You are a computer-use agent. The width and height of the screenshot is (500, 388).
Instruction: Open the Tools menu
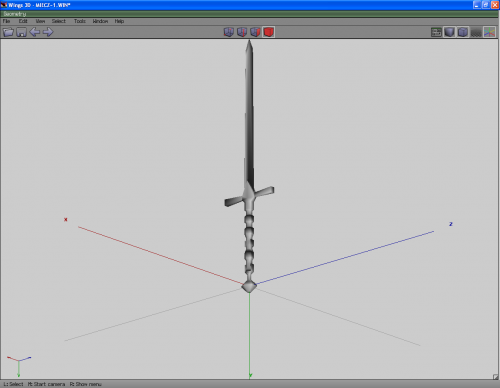click(80, 21)
